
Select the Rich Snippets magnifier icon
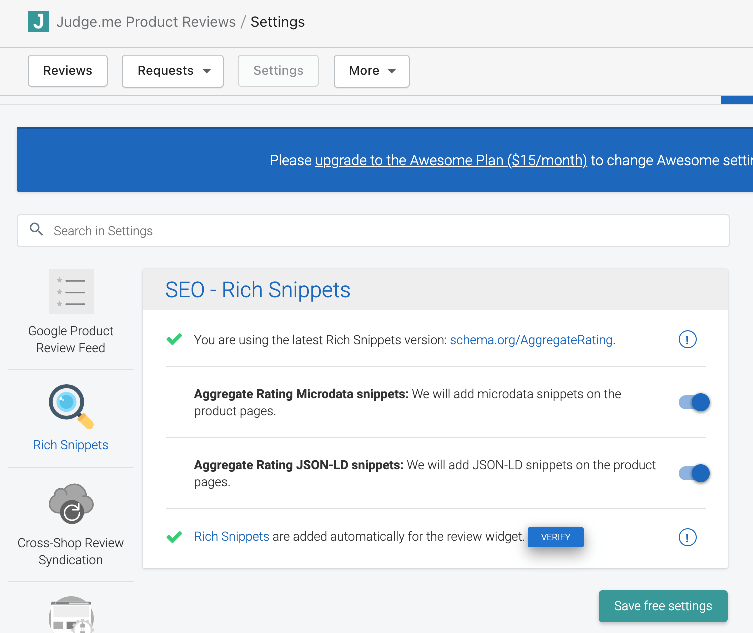click(71, 406)
